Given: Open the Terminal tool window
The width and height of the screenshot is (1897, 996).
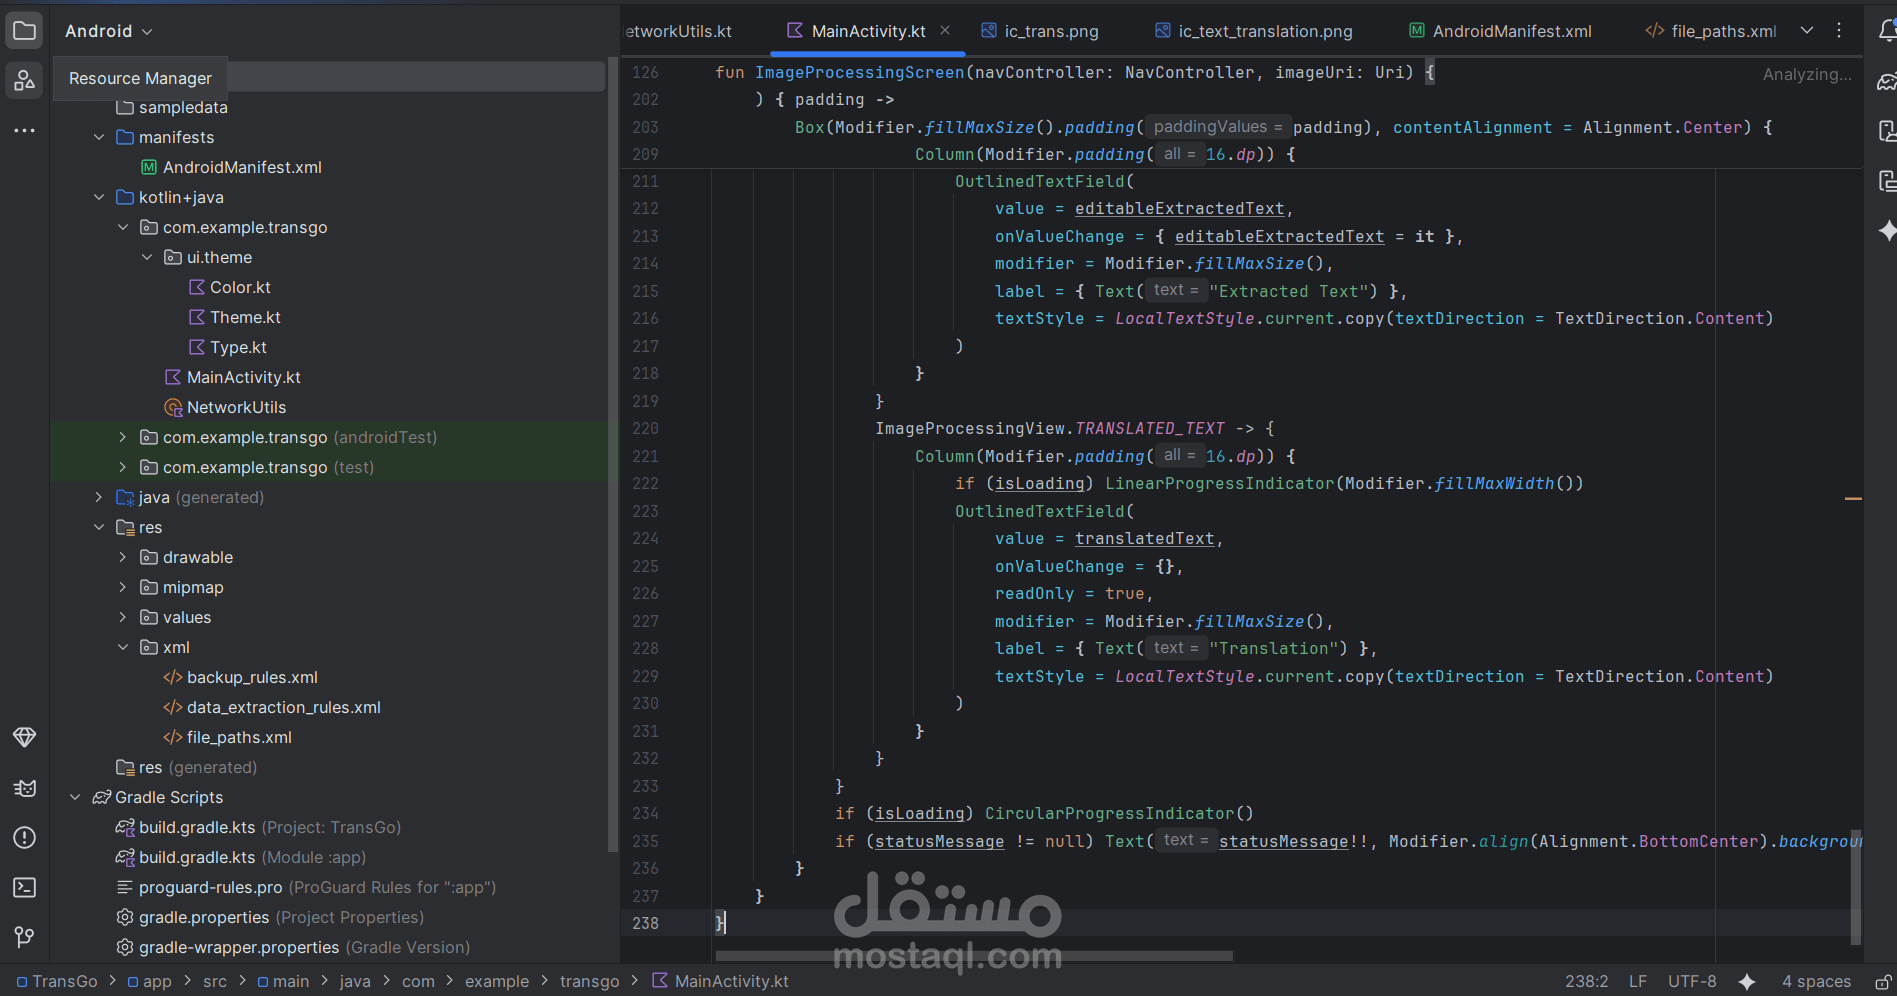Looking at the screenshot, I should click(x=24, y=888).
